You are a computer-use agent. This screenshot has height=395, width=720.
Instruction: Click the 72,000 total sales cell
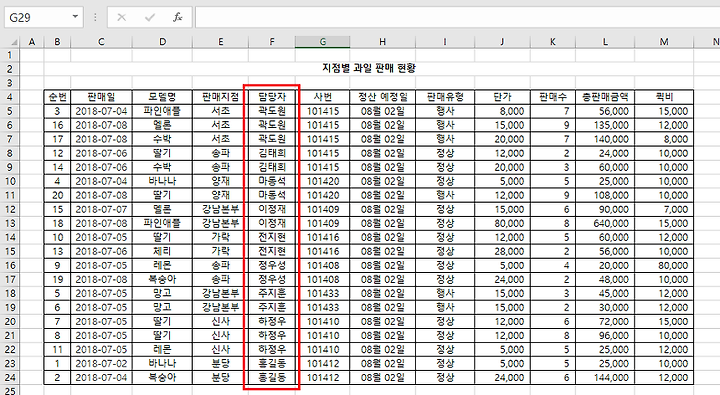[605, 322]
